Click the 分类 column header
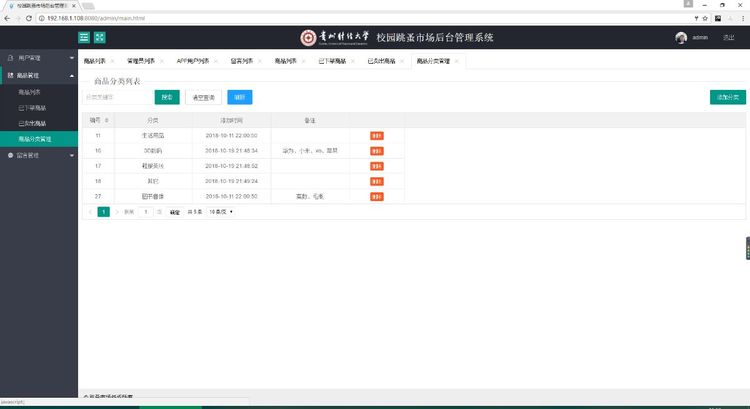Screen dimensions: 750x409 tap(153, 121)
